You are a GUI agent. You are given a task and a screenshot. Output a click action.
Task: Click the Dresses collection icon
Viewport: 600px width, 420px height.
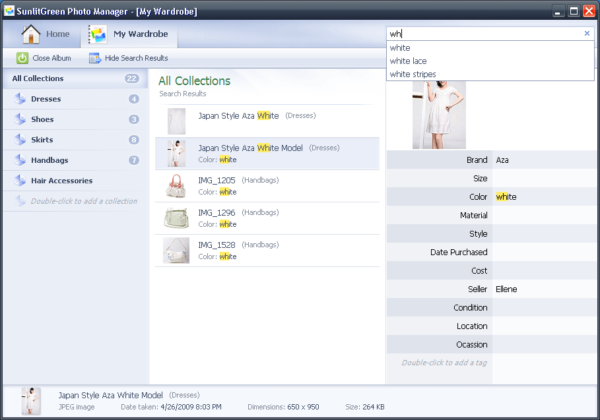[x=20, y=99]
